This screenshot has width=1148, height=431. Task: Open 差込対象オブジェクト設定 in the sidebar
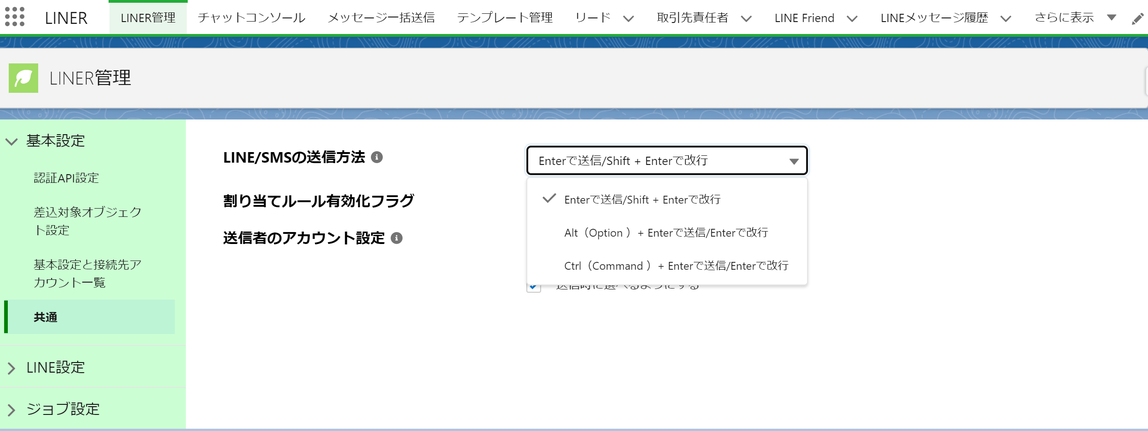(88, 221)
